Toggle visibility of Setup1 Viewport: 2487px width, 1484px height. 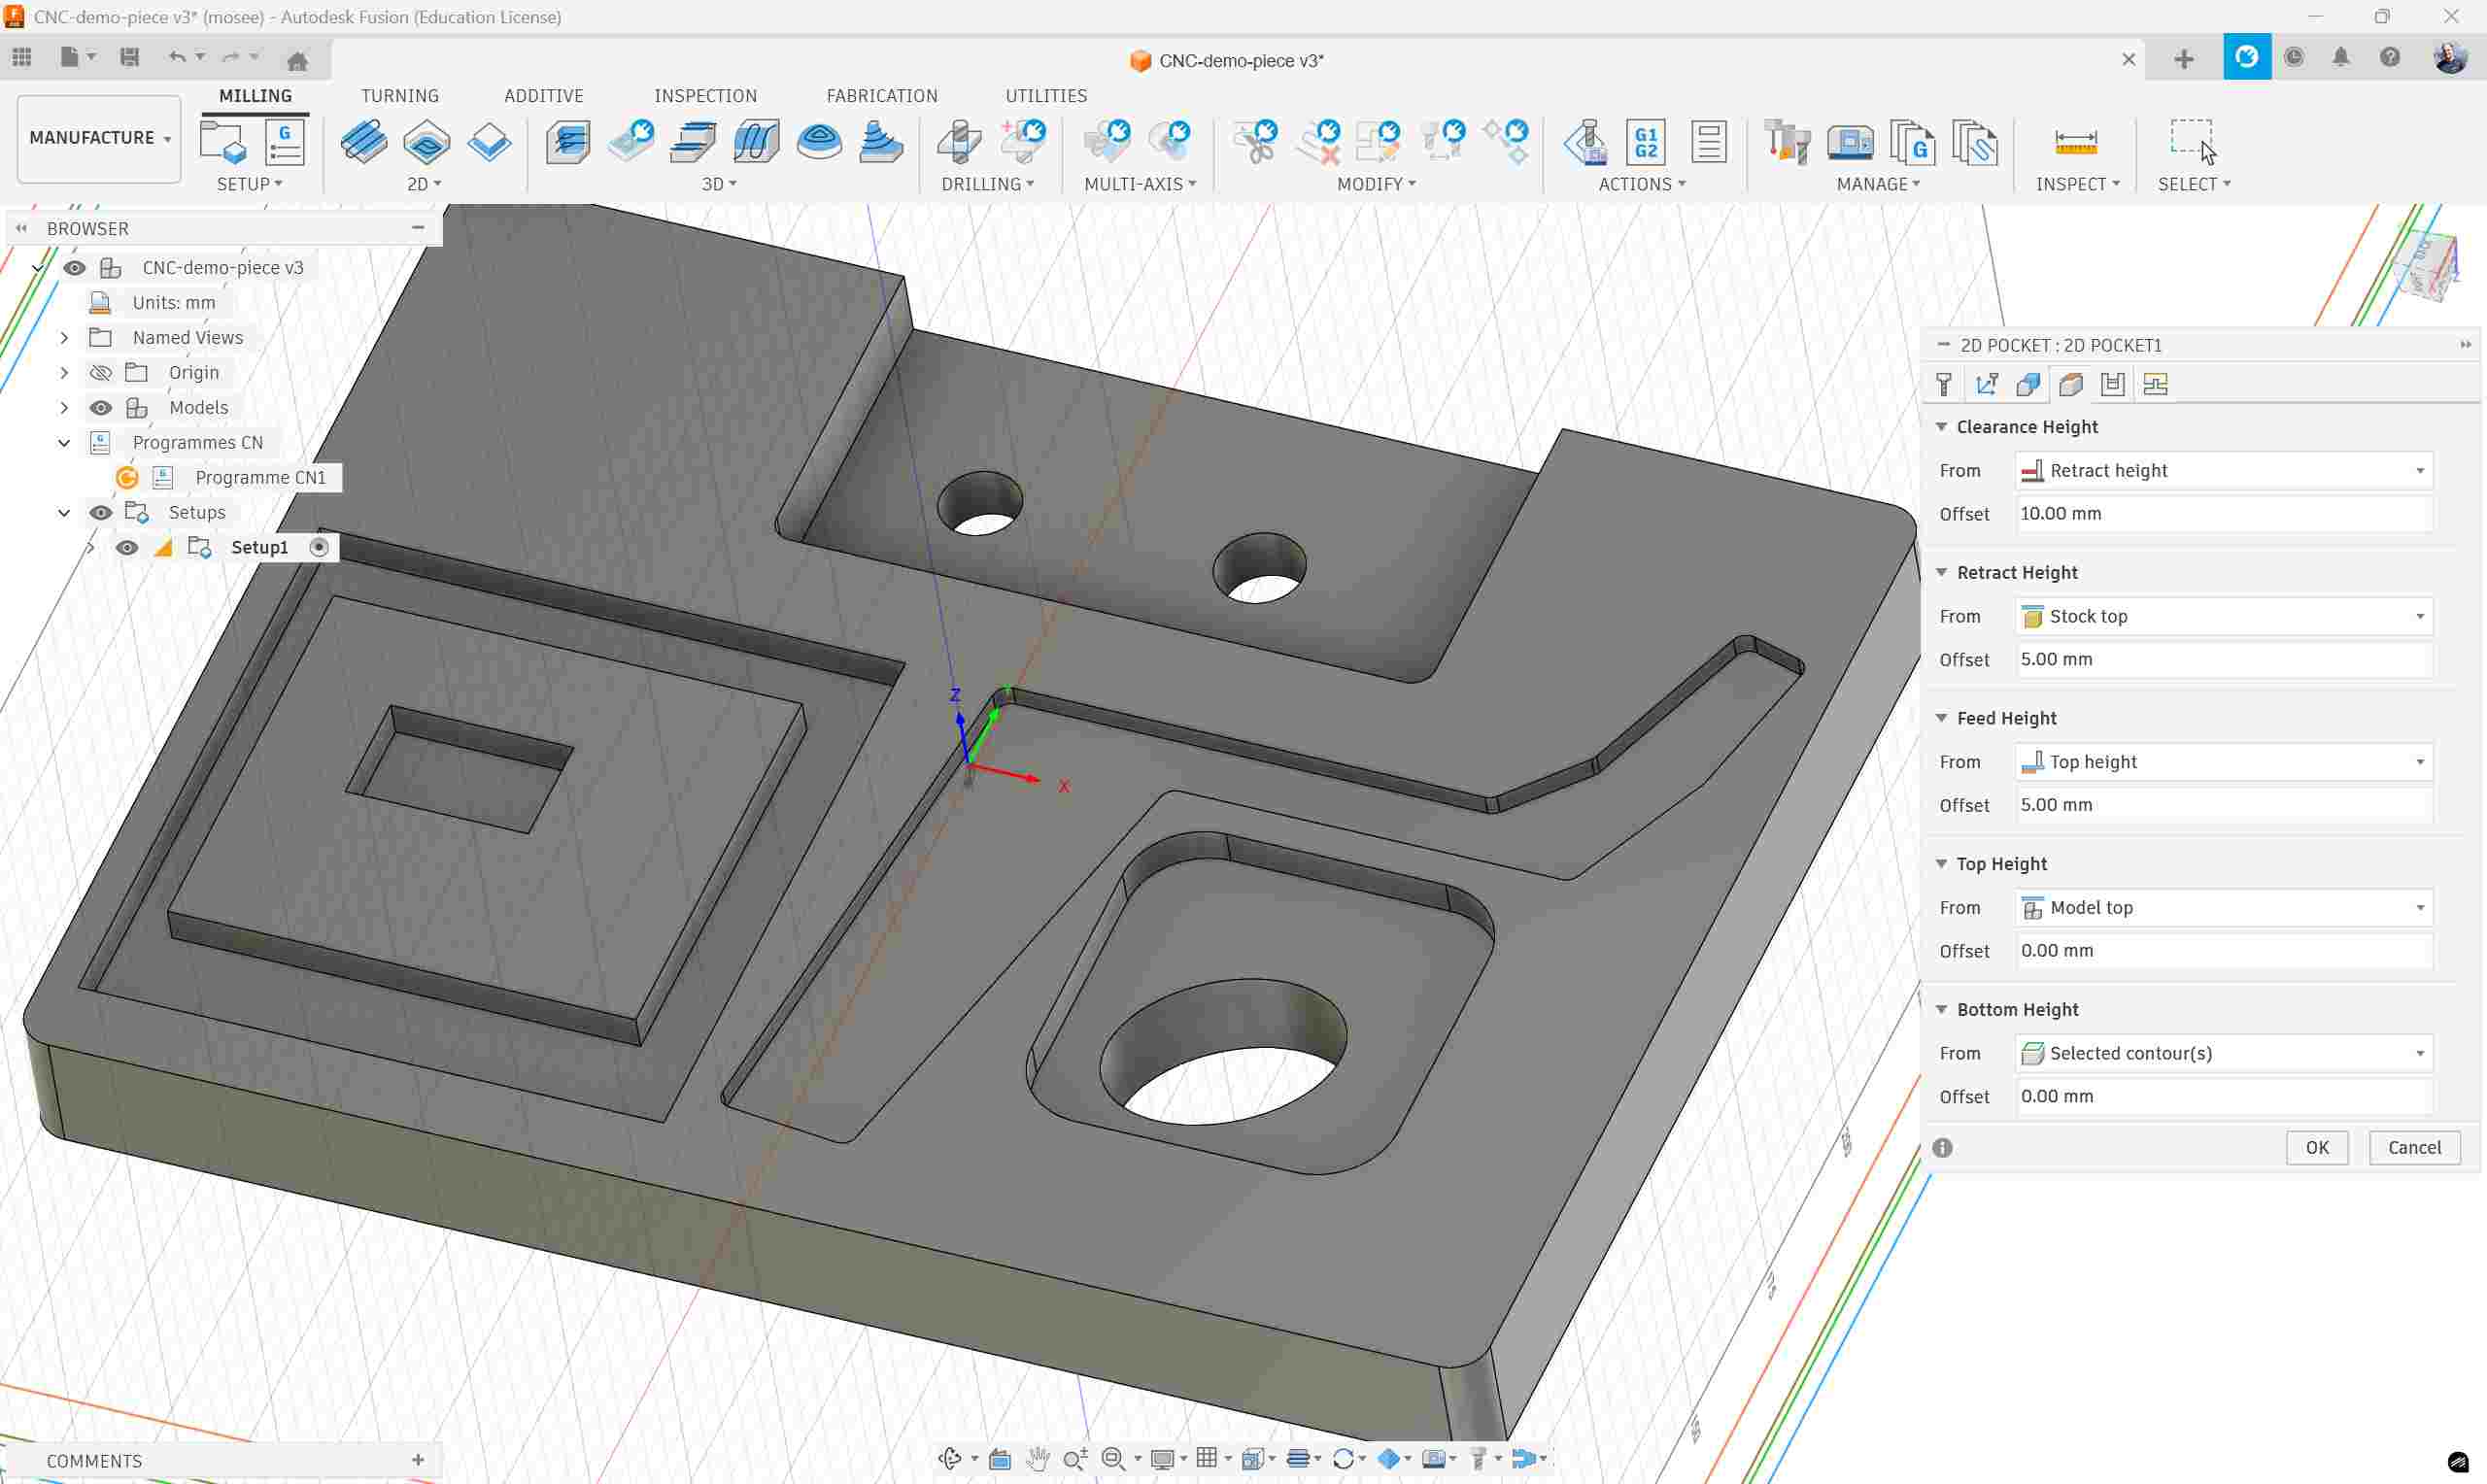pos(127,548)
